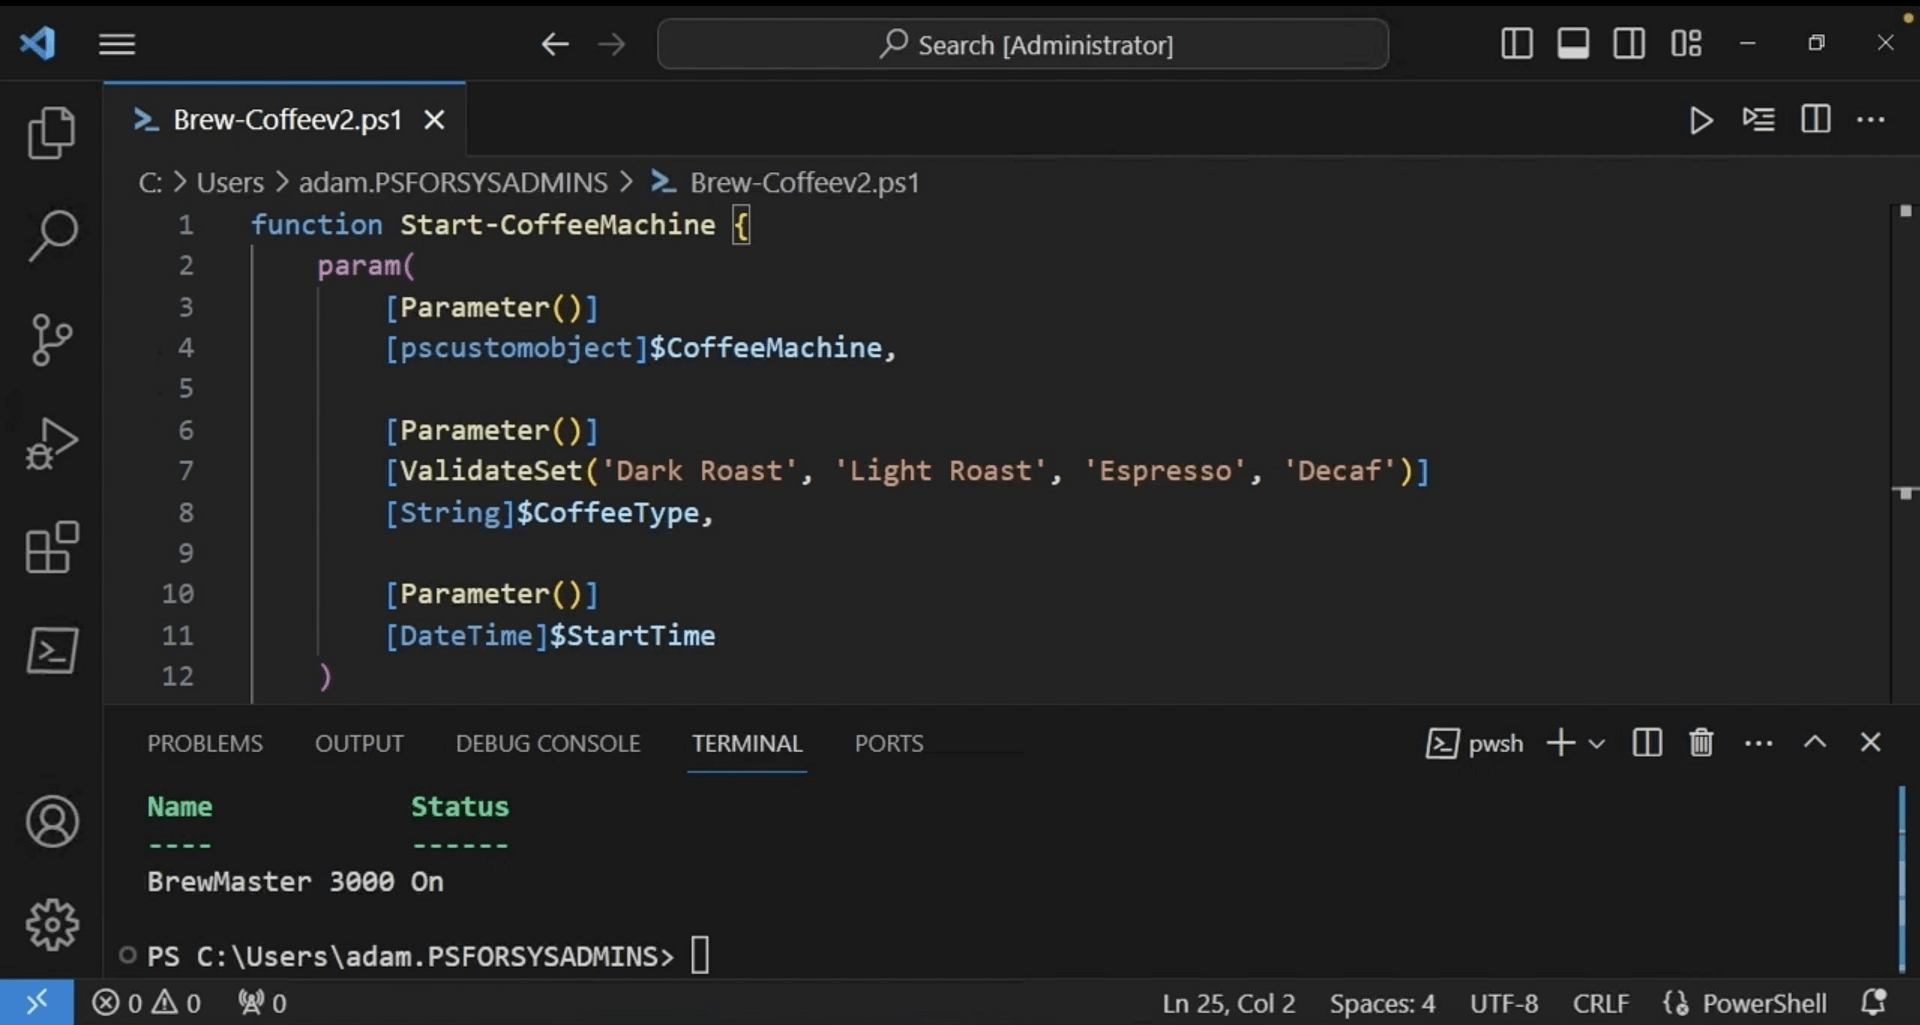Toggle the bottom panel layout icon
The width and height of the screenshot is (1920, 1025).
[x=1573, y=44]
